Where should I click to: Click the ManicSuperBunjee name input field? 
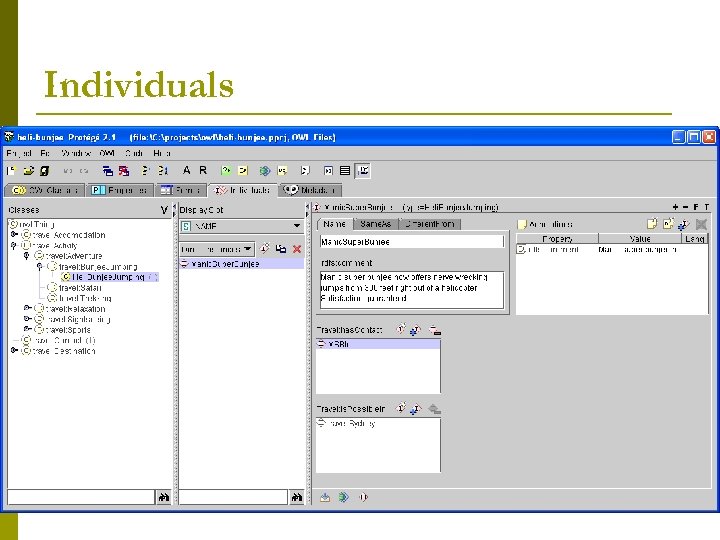pyautogui.click(x=411, y=242)
